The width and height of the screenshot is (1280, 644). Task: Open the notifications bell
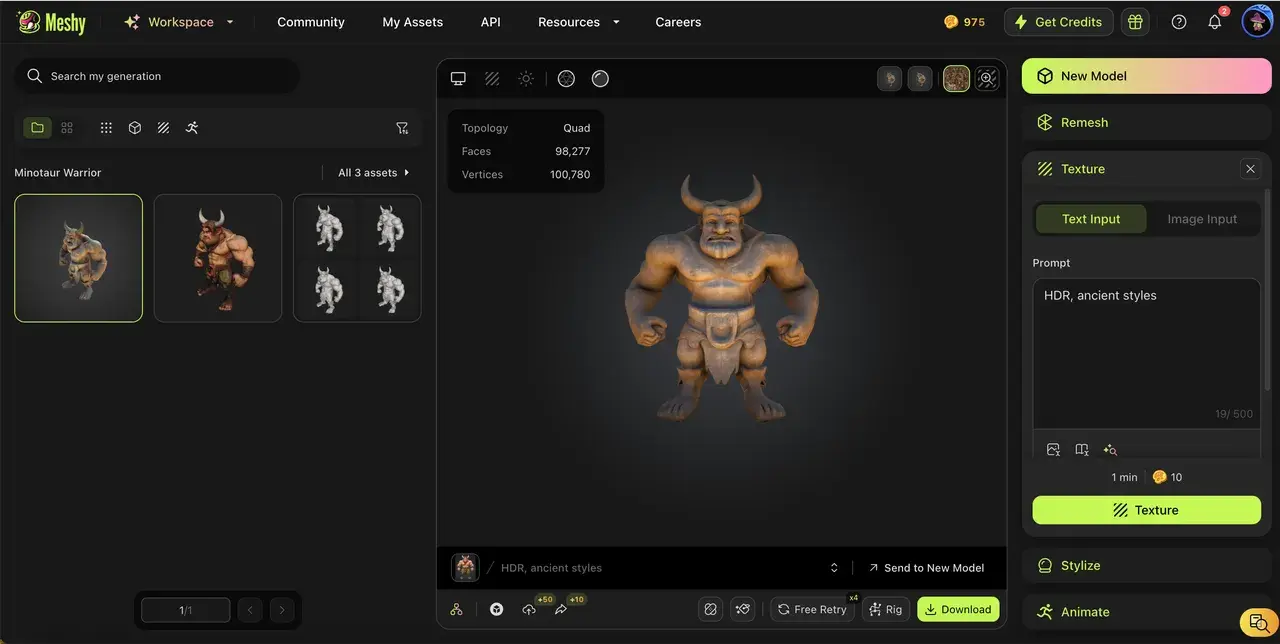point(1214,22)
